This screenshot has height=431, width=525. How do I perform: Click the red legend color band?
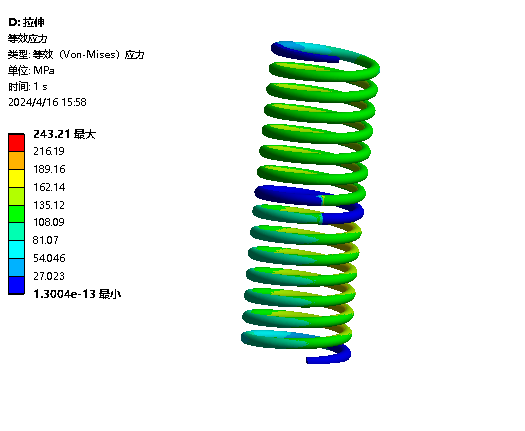point(16,143)
